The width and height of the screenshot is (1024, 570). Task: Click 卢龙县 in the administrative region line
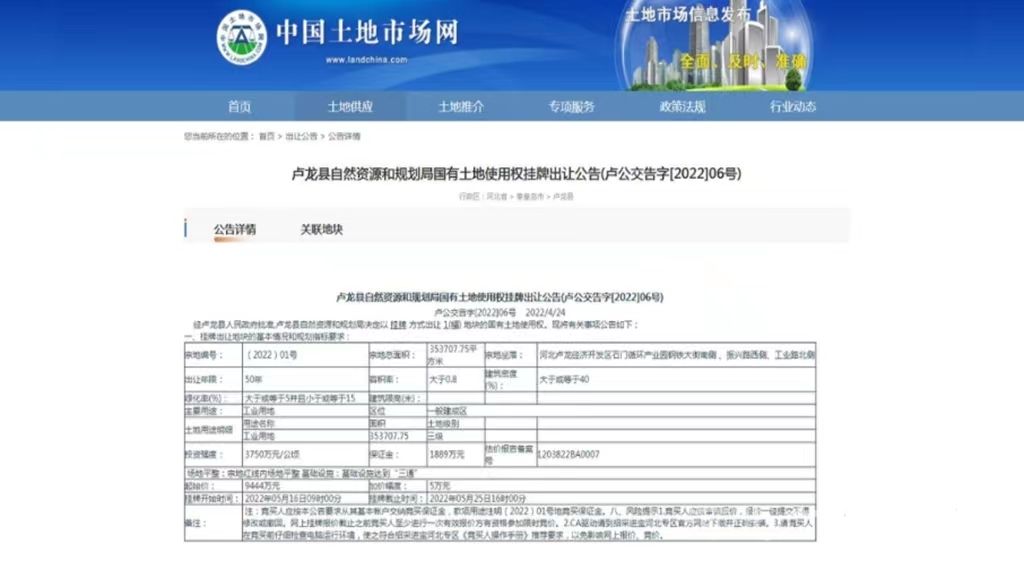(563, 197)
